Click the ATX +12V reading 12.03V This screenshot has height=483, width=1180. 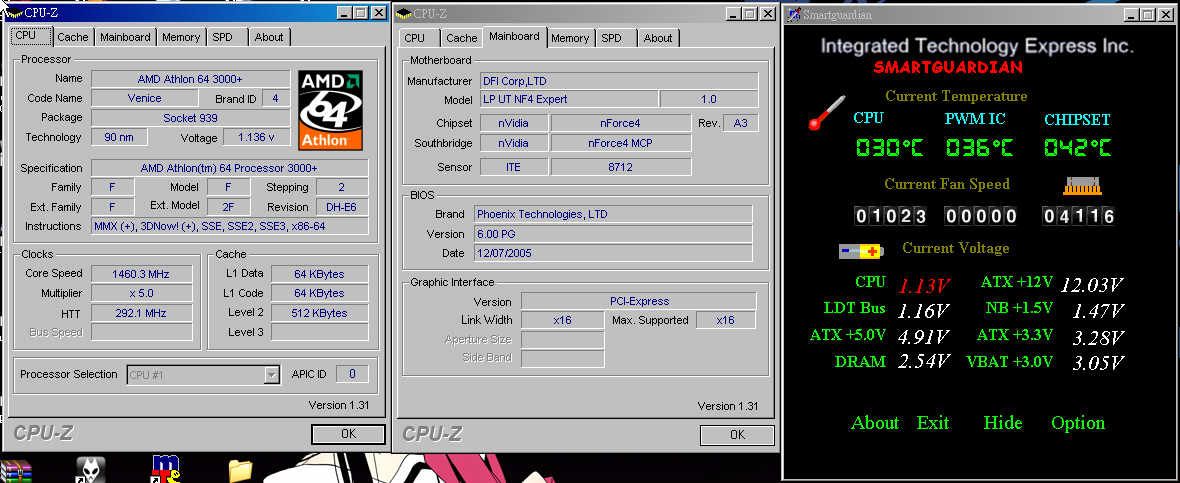1092,285
